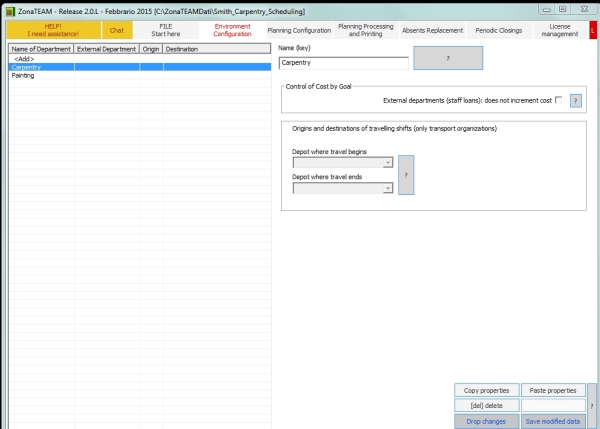
Task: Click the red L tab at the right edge
Action: point(593,30)
